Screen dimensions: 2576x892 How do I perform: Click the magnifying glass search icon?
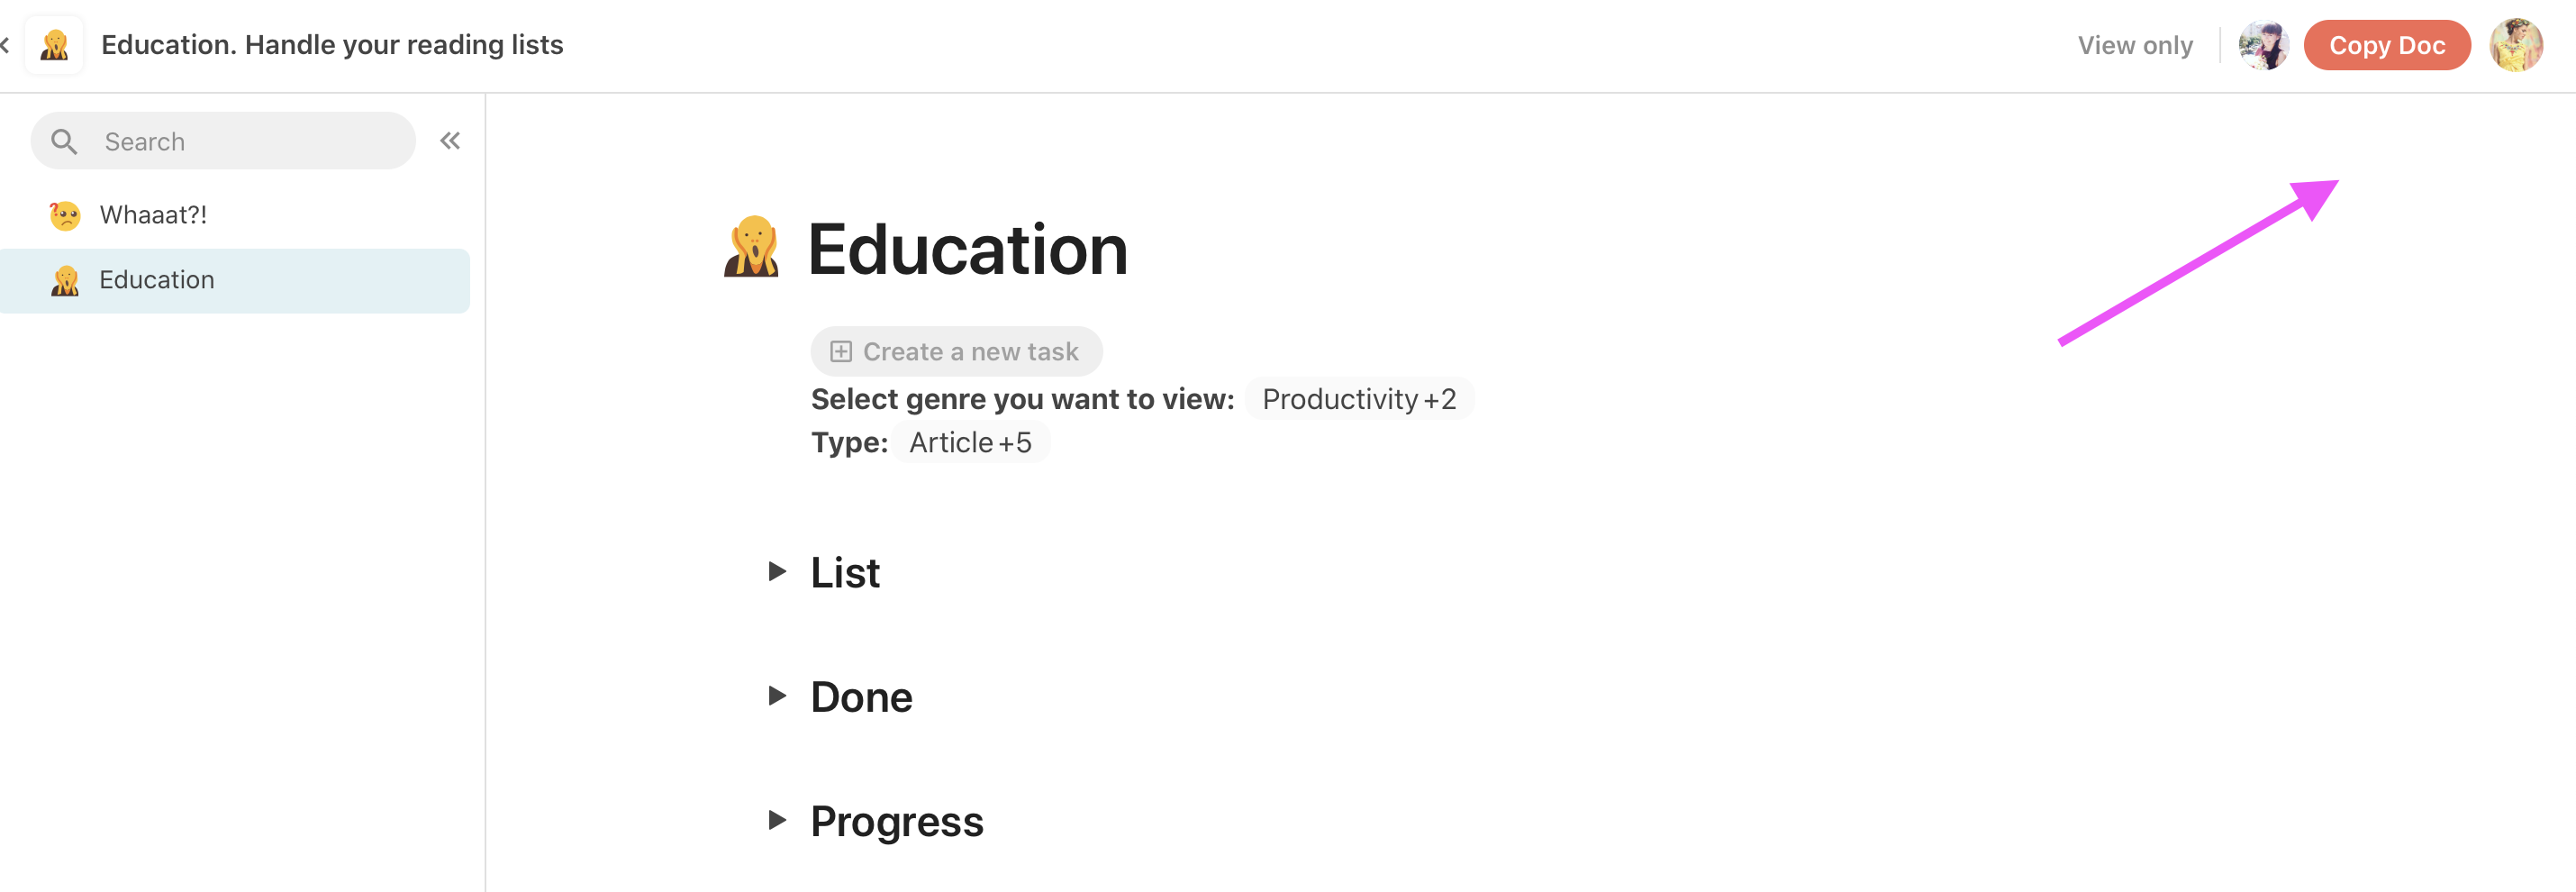pos(64,140)
